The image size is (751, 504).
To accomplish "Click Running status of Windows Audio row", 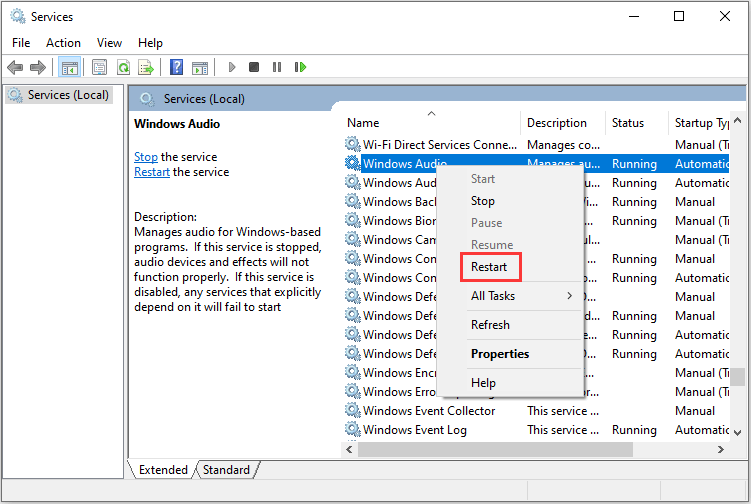I will [634, 164].
